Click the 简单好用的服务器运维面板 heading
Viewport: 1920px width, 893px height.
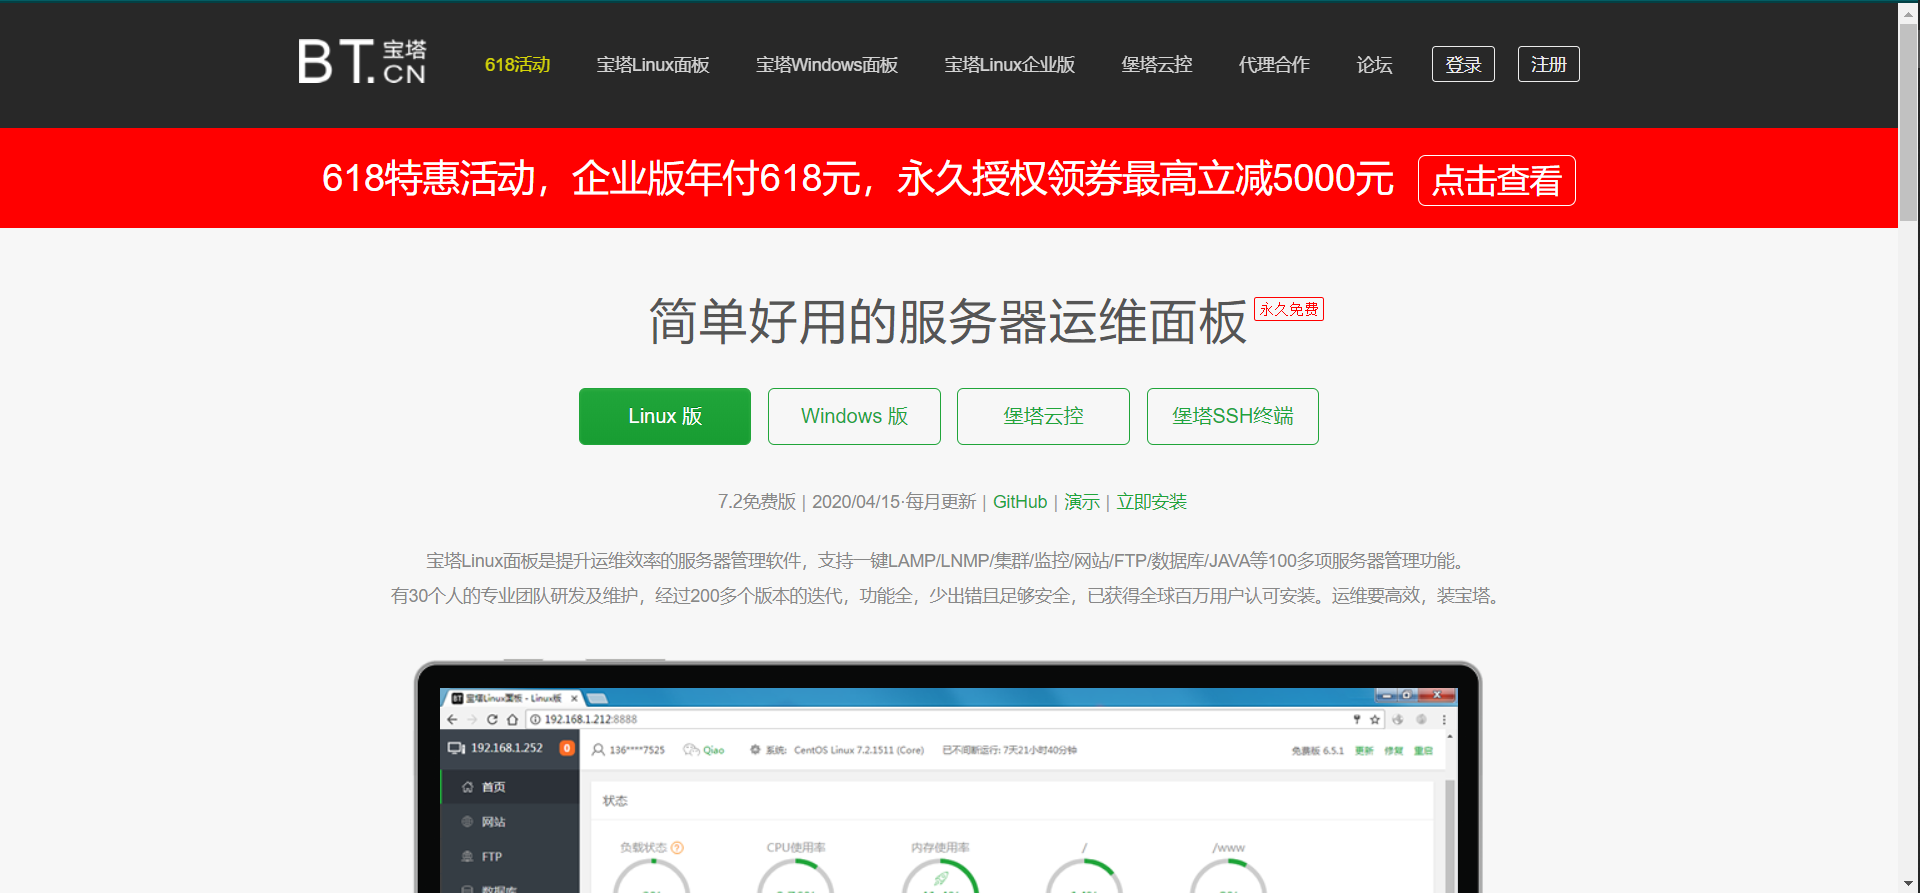948,322
